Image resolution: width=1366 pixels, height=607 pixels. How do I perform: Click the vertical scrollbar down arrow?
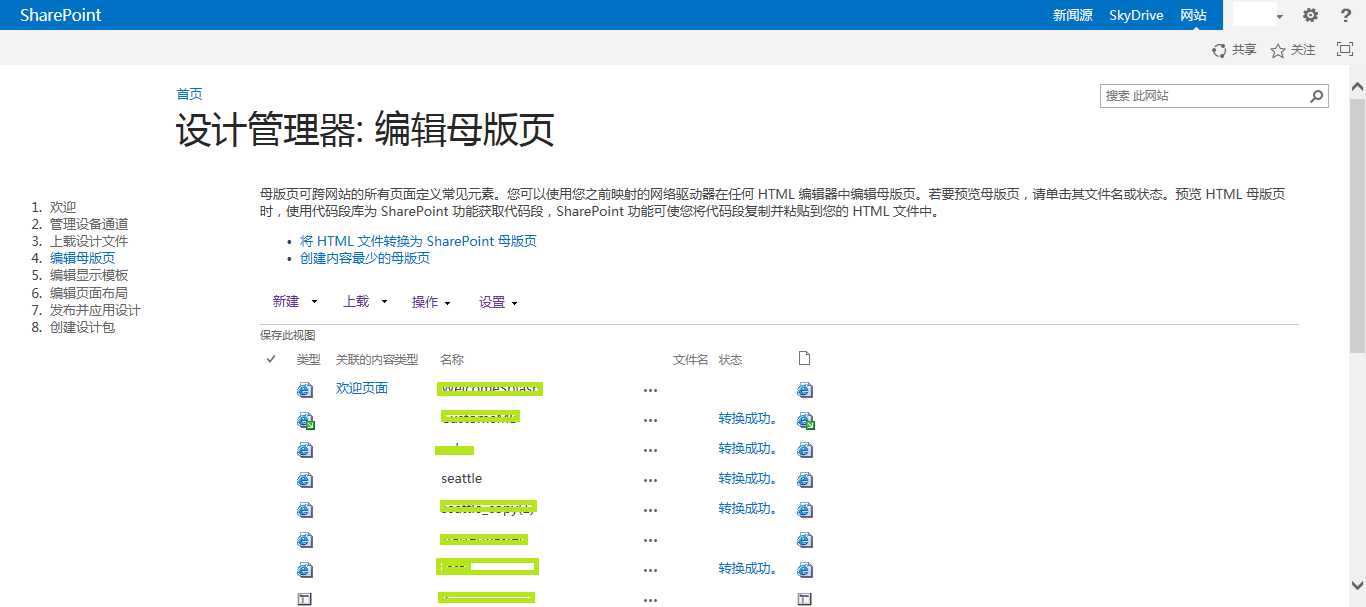pyautogui.click(x=1357, y=584)
